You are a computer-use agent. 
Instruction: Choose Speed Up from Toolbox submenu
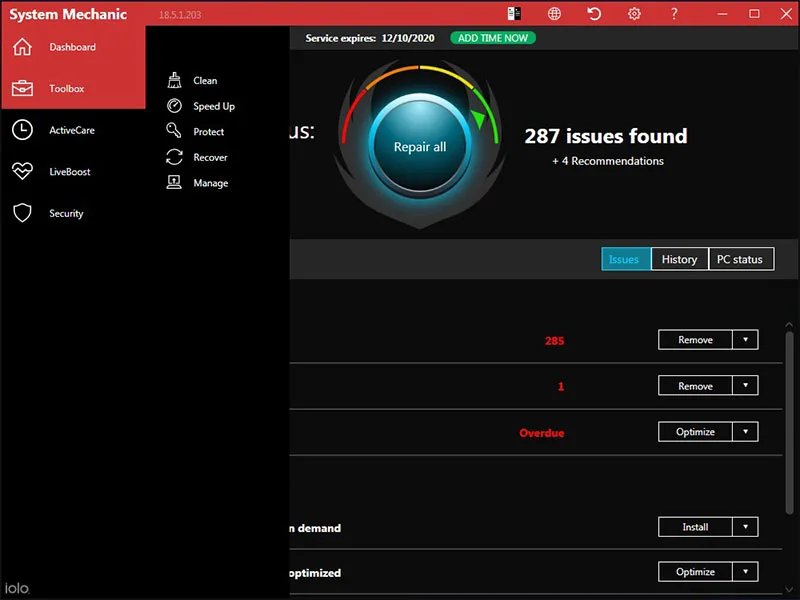coord(214,106)
